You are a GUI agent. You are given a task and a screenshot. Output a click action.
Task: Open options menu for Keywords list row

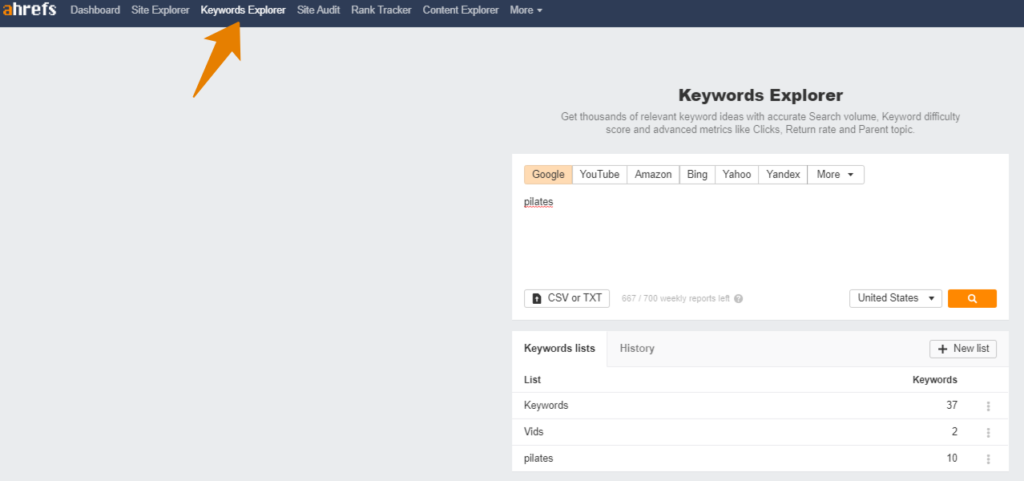[x=988, y=406]
